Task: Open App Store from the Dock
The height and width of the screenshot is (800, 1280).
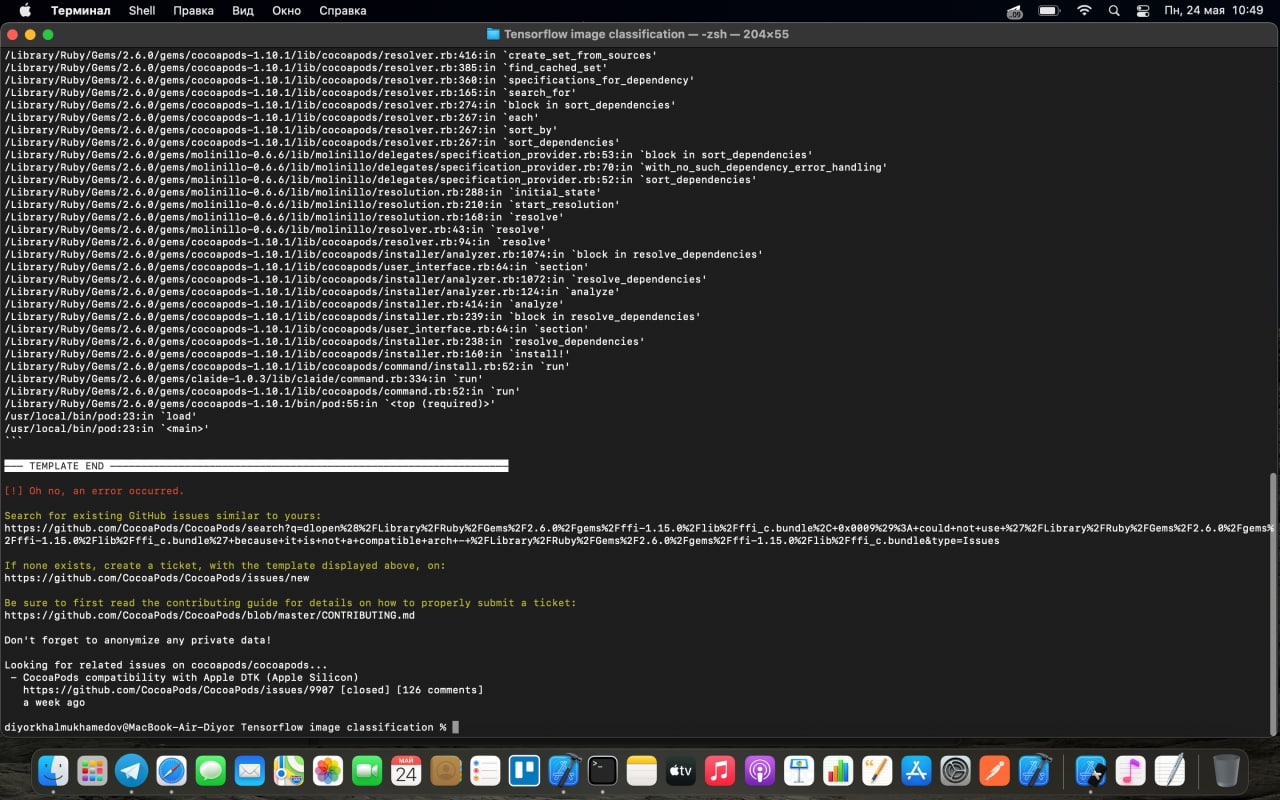Action: coord(917,770)
